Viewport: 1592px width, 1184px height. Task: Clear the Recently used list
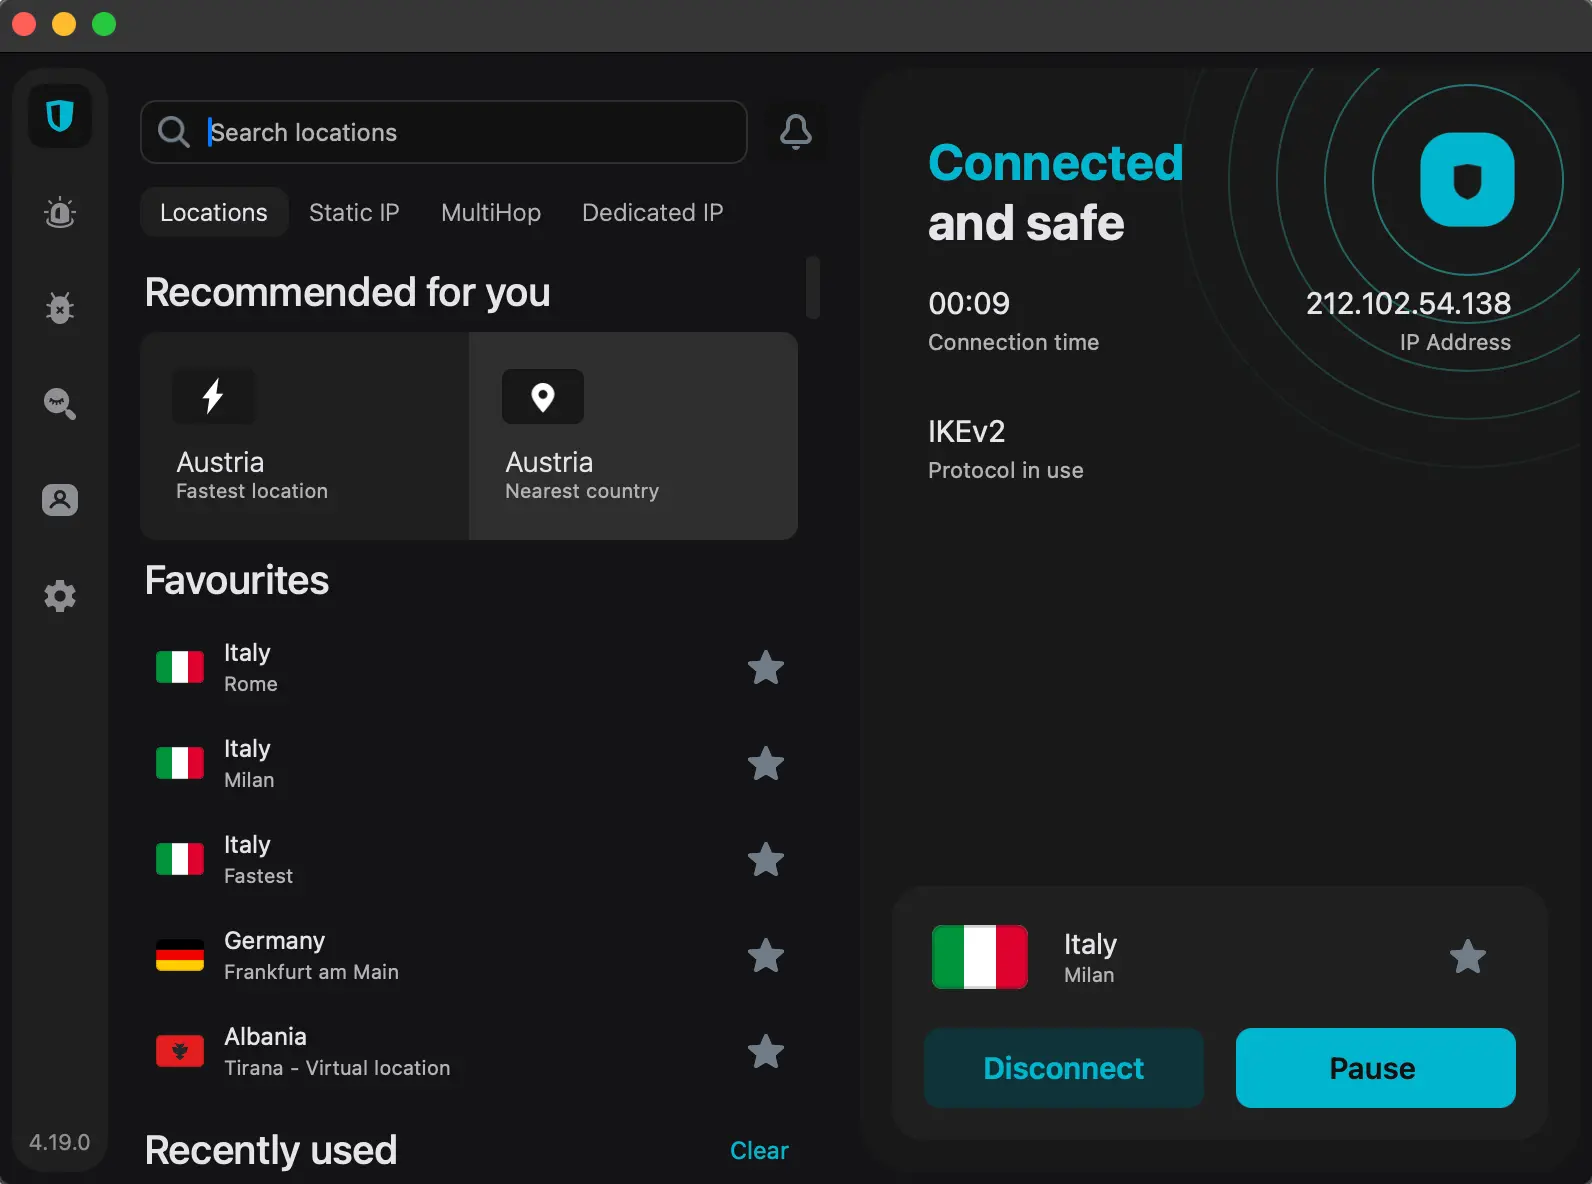pyautogui.click(x=759, y=1151)
